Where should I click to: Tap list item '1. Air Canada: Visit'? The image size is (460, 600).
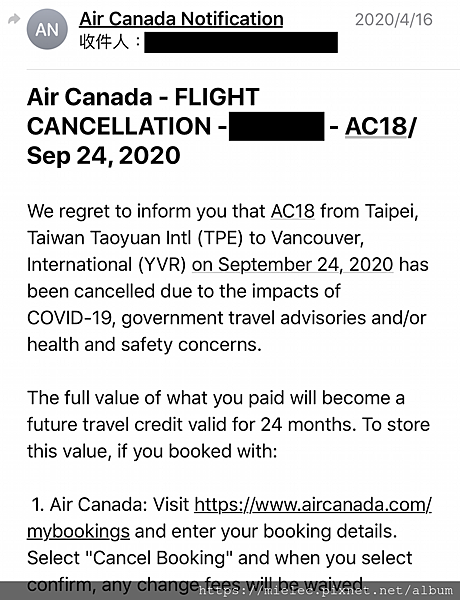pyautogui.click(x=110, y=505)
